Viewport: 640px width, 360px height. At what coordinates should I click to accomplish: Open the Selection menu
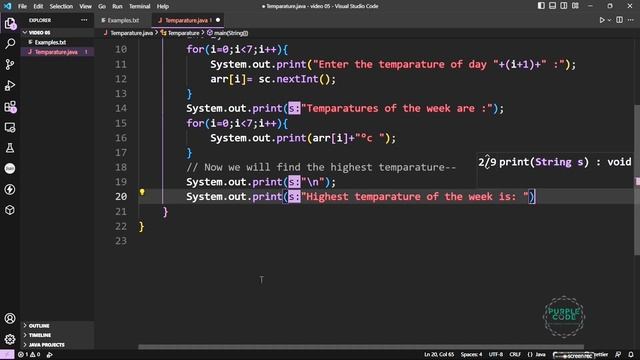61,6
